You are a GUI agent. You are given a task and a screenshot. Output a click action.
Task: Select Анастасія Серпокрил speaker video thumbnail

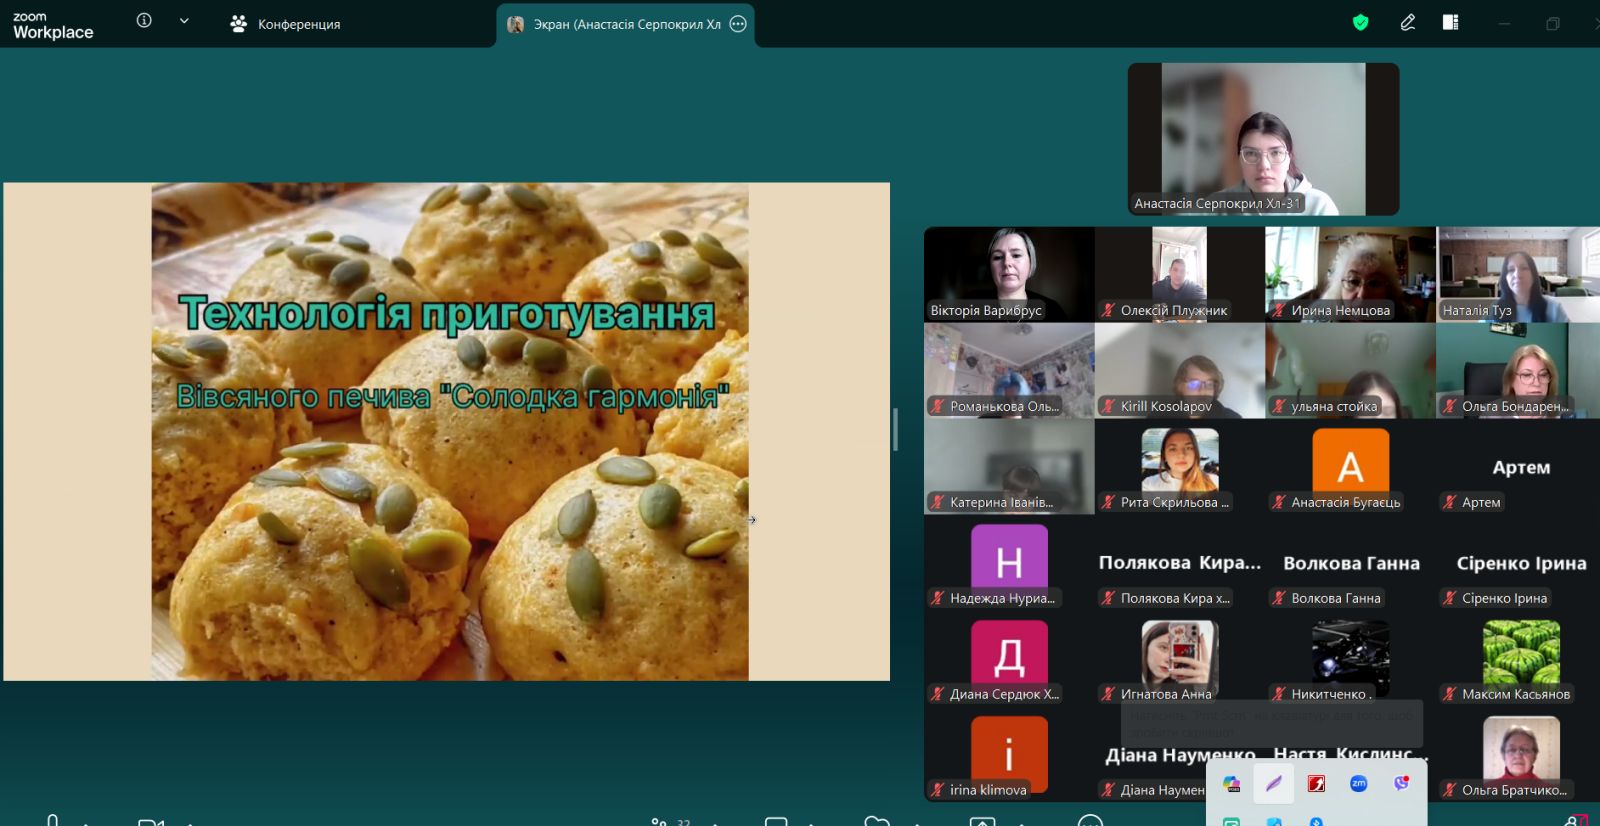(x=1263, y=138)
